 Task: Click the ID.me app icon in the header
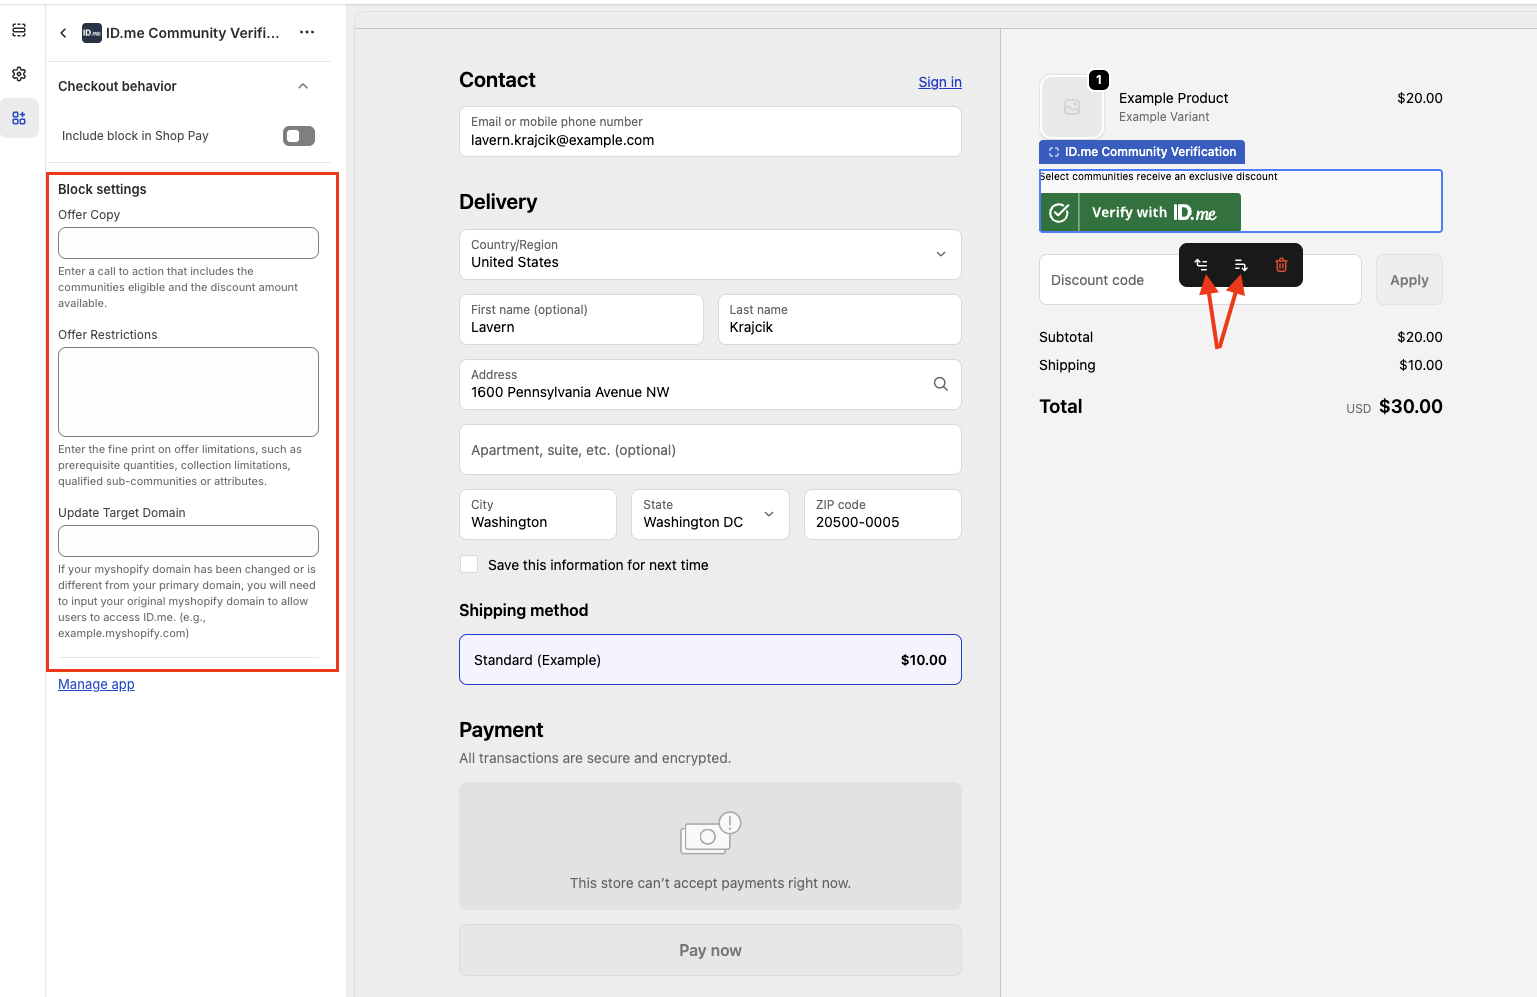click(x=90, y=32)
